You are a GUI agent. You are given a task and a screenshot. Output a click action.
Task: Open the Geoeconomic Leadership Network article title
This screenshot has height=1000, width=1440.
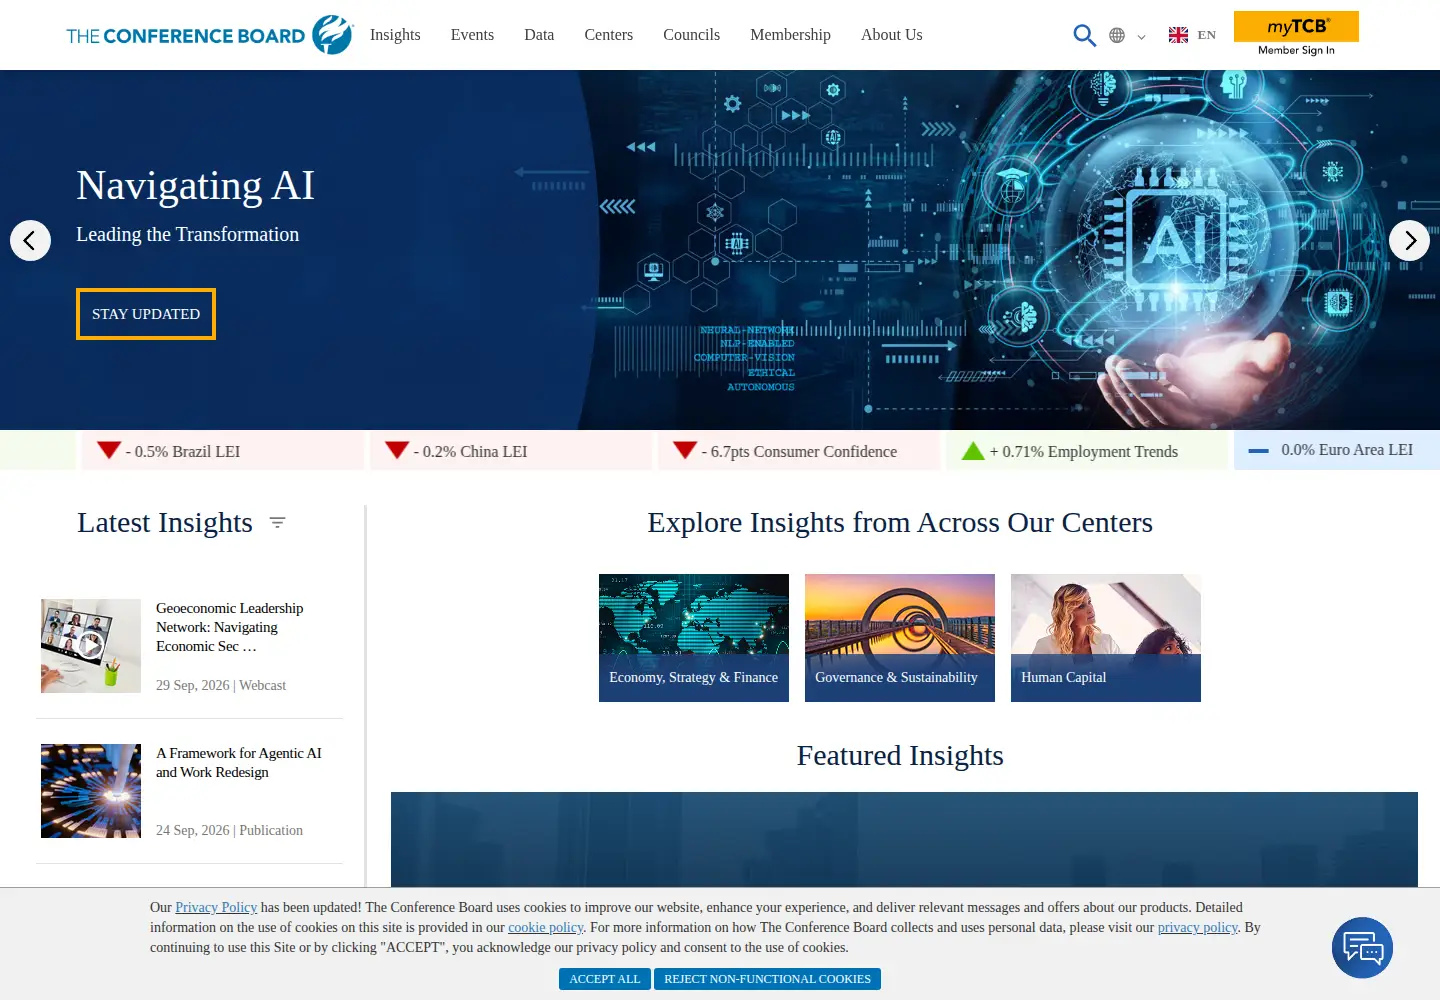[x=230, y=627]
